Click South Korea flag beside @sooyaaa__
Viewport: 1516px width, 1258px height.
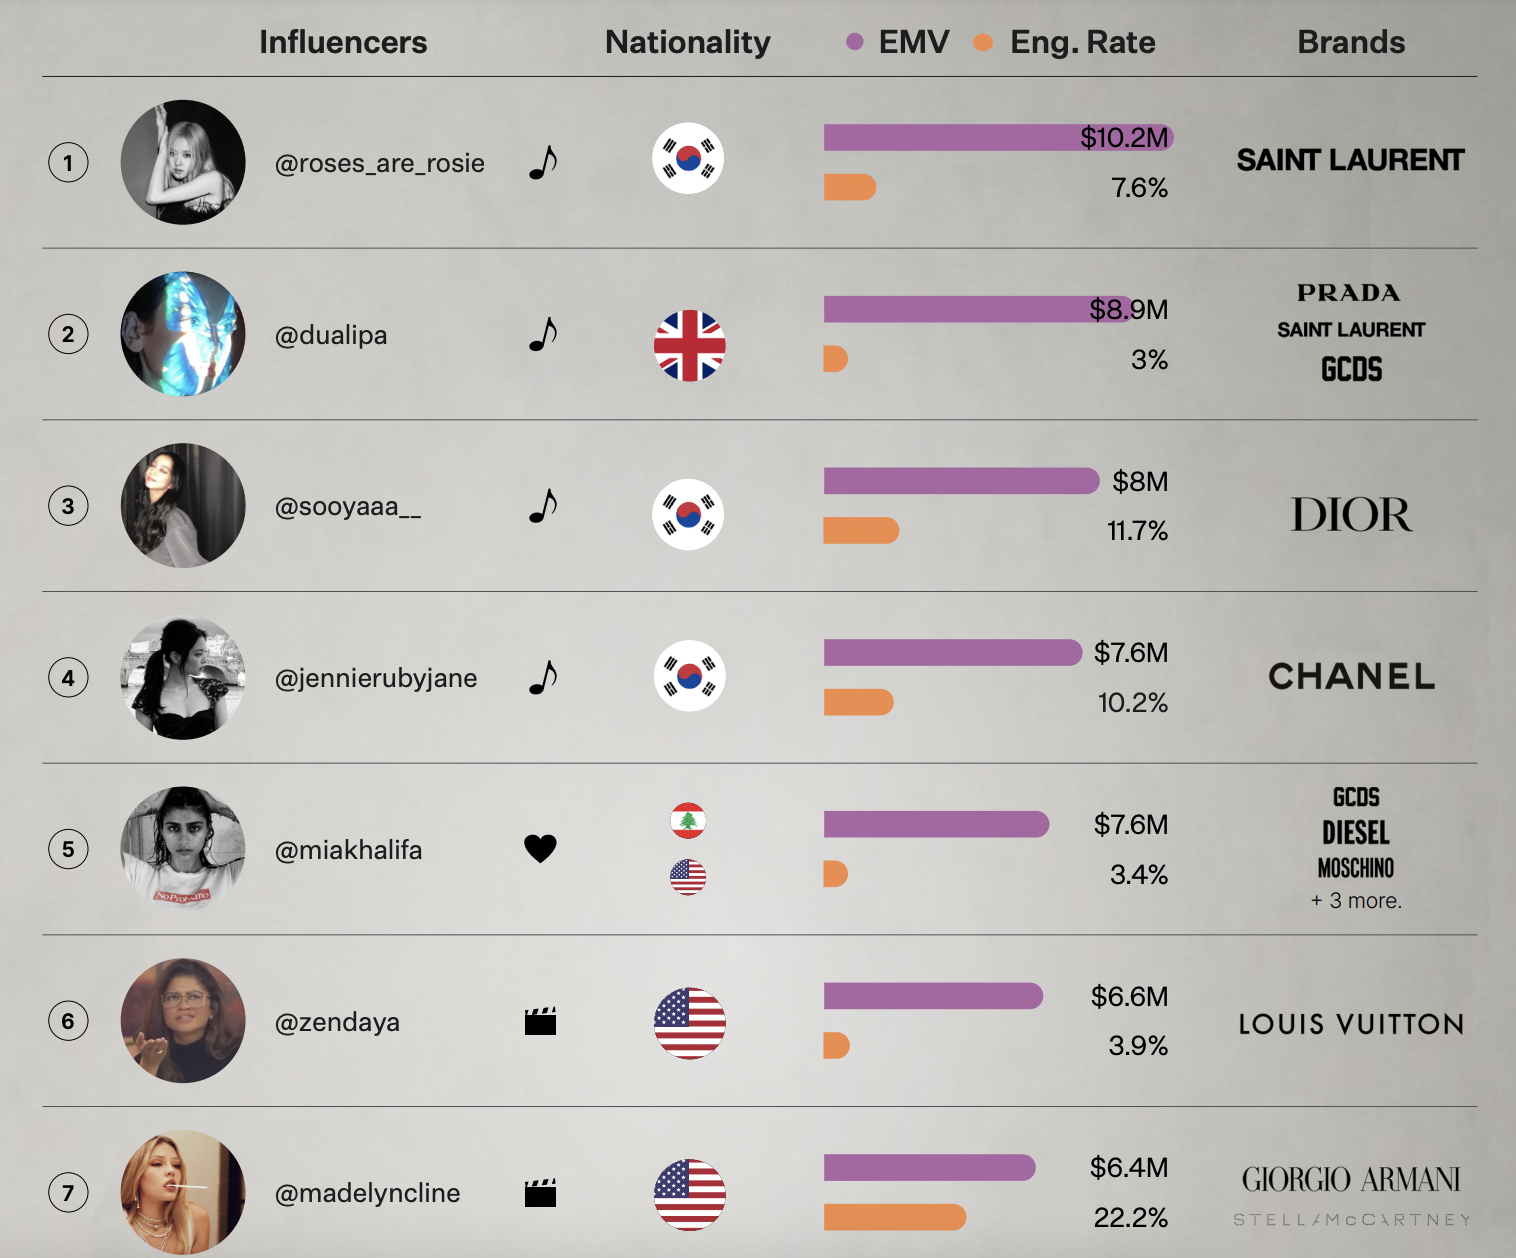[688, 514]
